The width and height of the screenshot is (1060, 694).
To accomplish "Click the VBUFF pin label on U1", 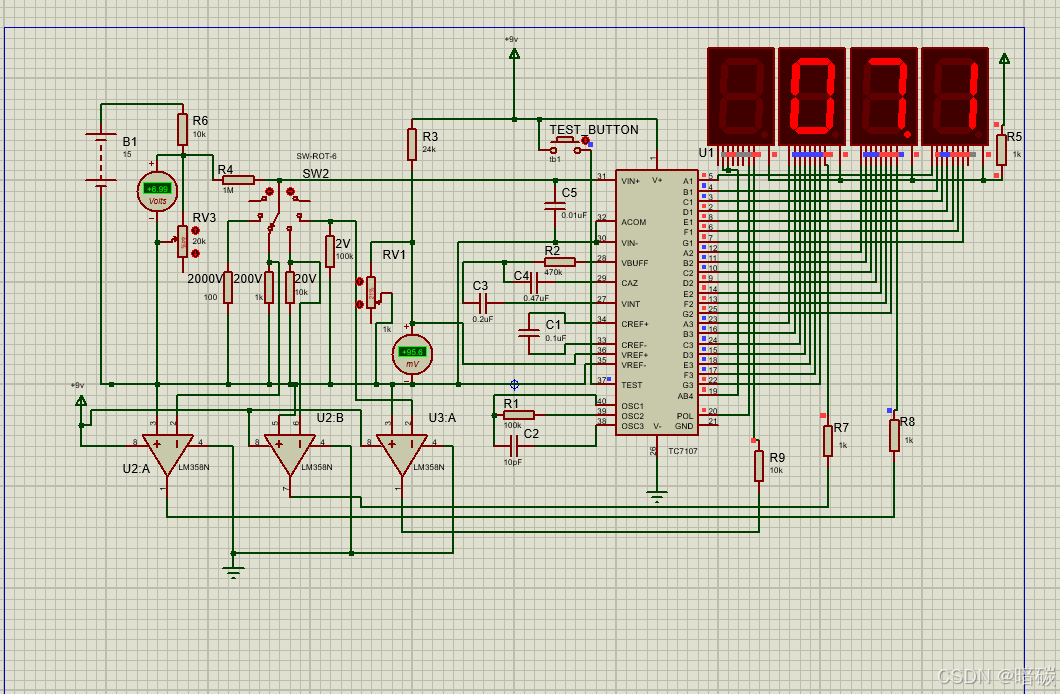I will click(635, 263).
